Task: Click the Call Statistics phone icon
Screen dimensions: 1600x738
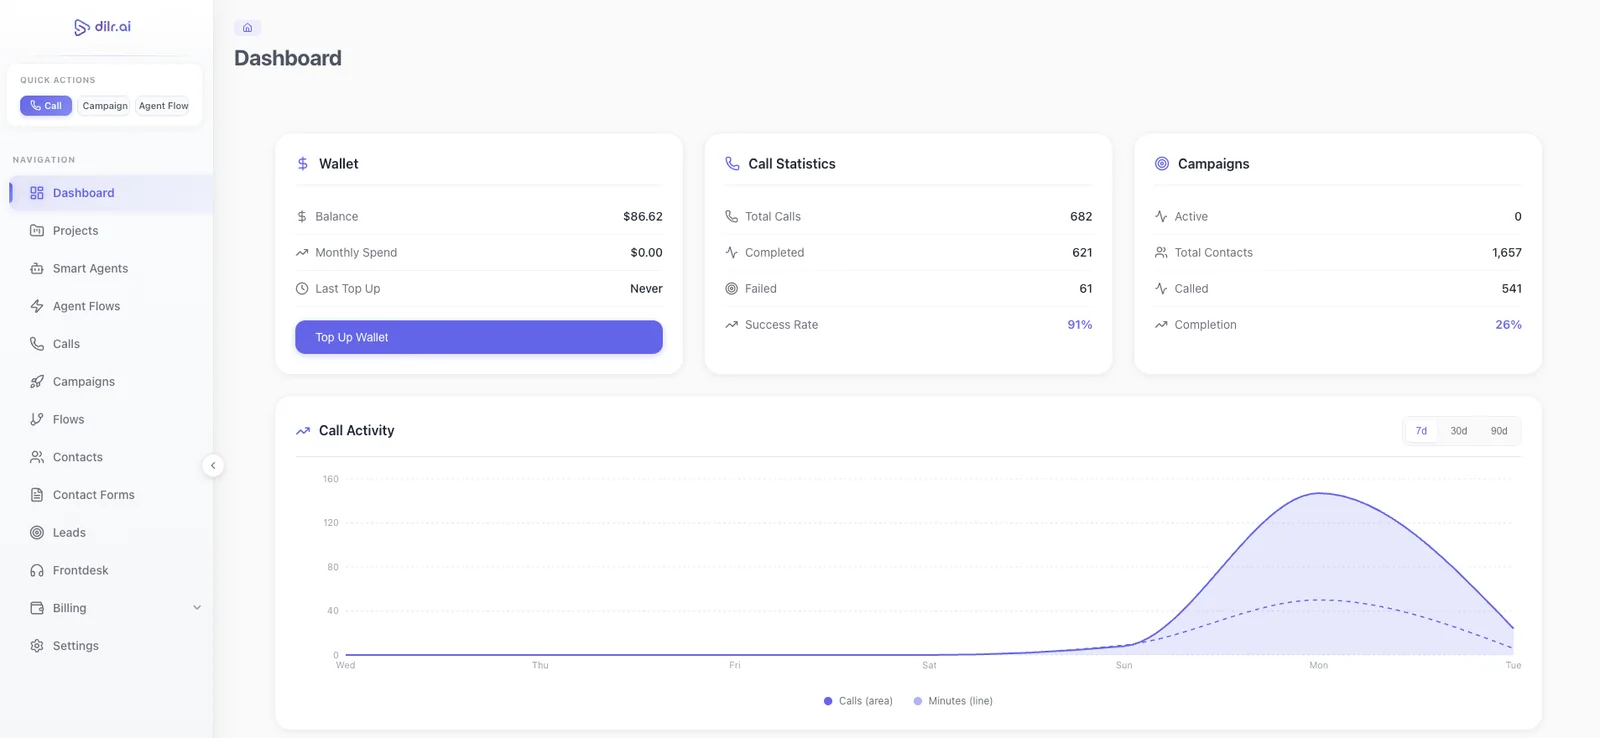Action: [x=733, y=164]
